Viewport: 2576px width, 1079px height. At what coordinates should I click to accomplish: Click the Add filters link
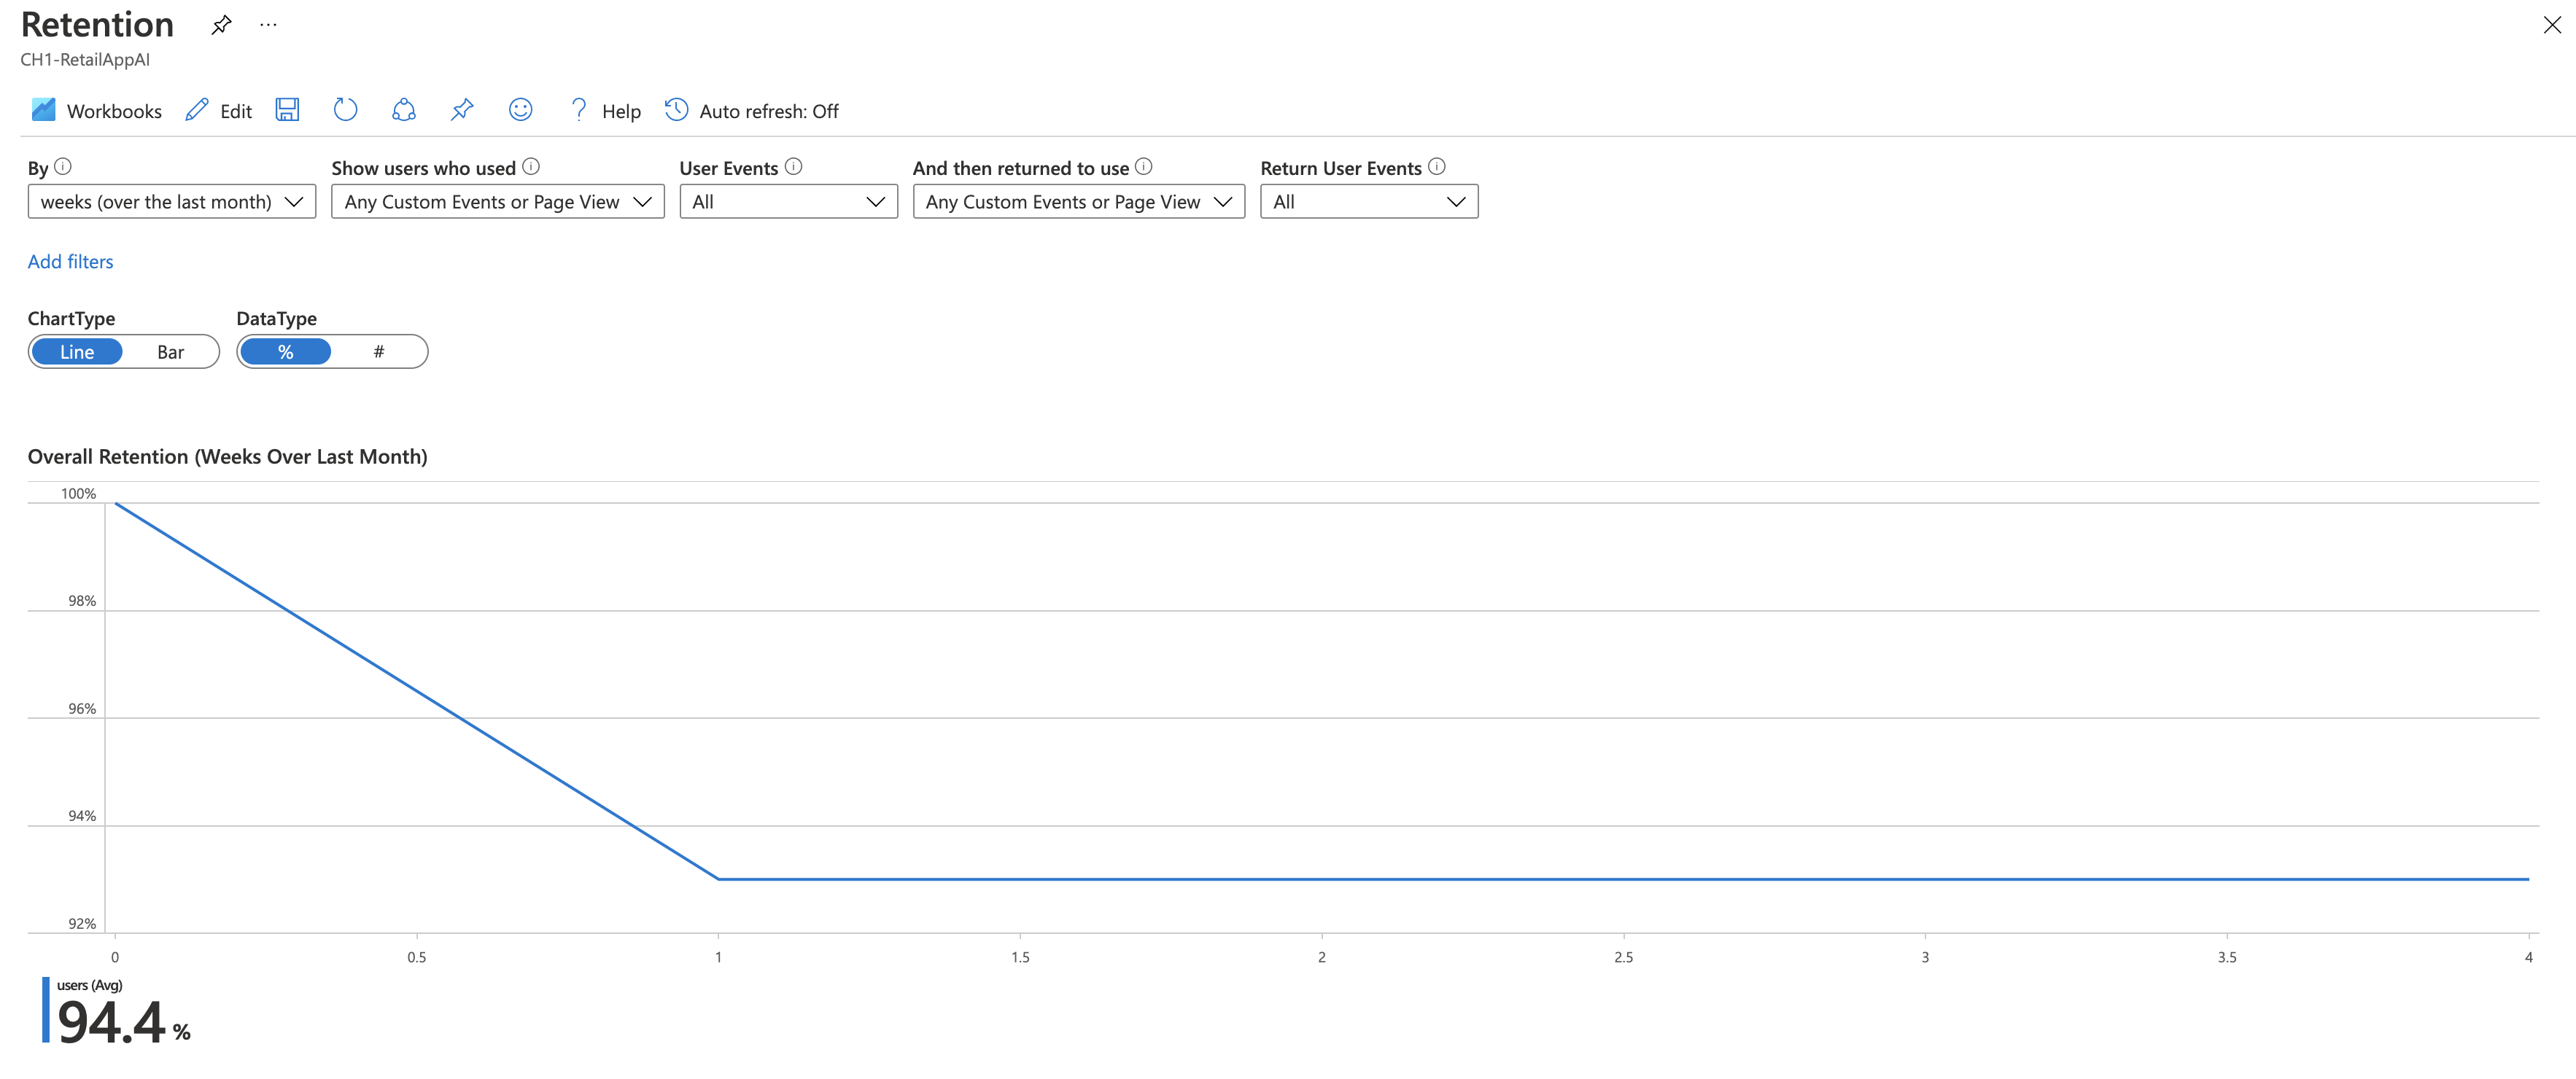click(70, 262)
